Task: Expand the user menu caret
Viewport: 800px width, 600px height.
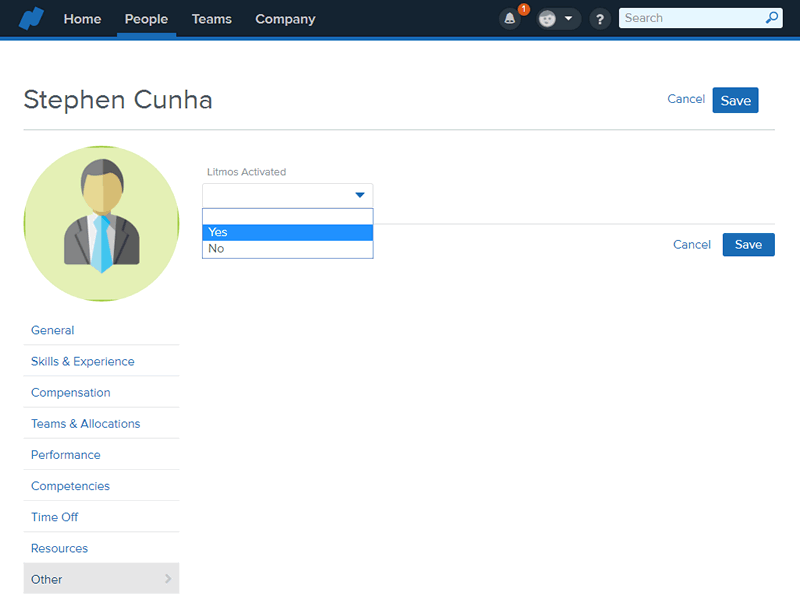Action: point(568,19)
